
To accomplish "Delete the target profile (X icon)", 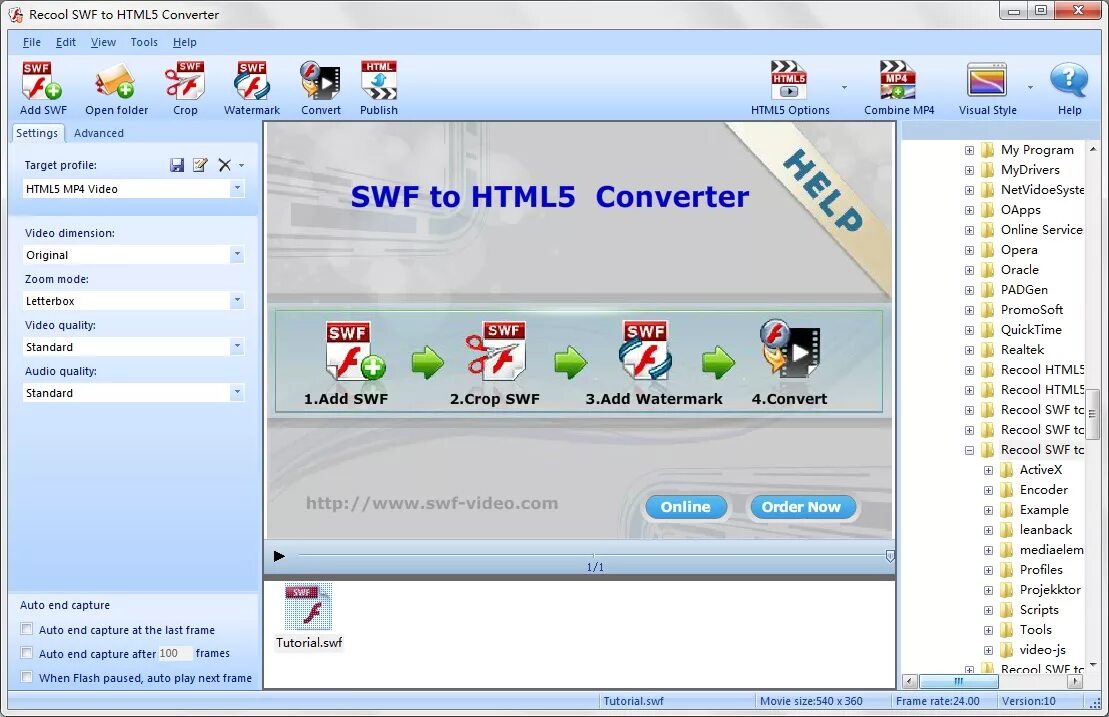I will (x=224, y=165).
